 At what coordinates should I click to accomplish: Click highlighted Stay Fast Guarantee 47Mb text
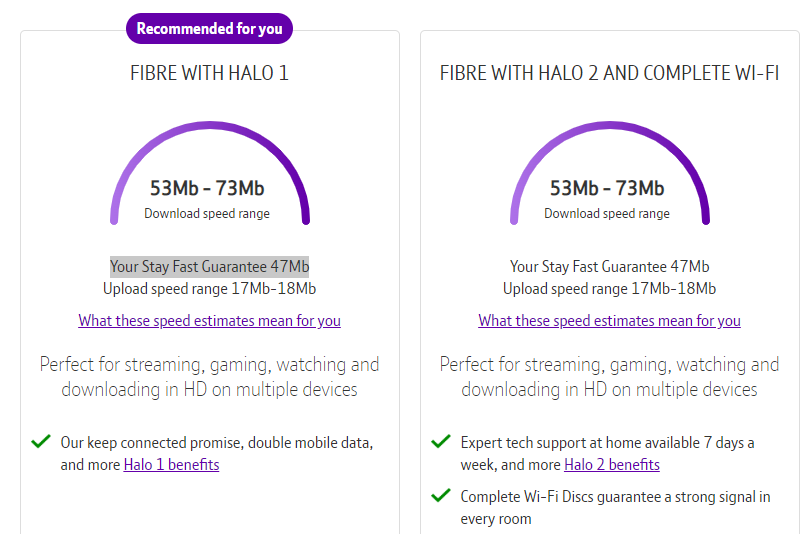tap(209, 267)
